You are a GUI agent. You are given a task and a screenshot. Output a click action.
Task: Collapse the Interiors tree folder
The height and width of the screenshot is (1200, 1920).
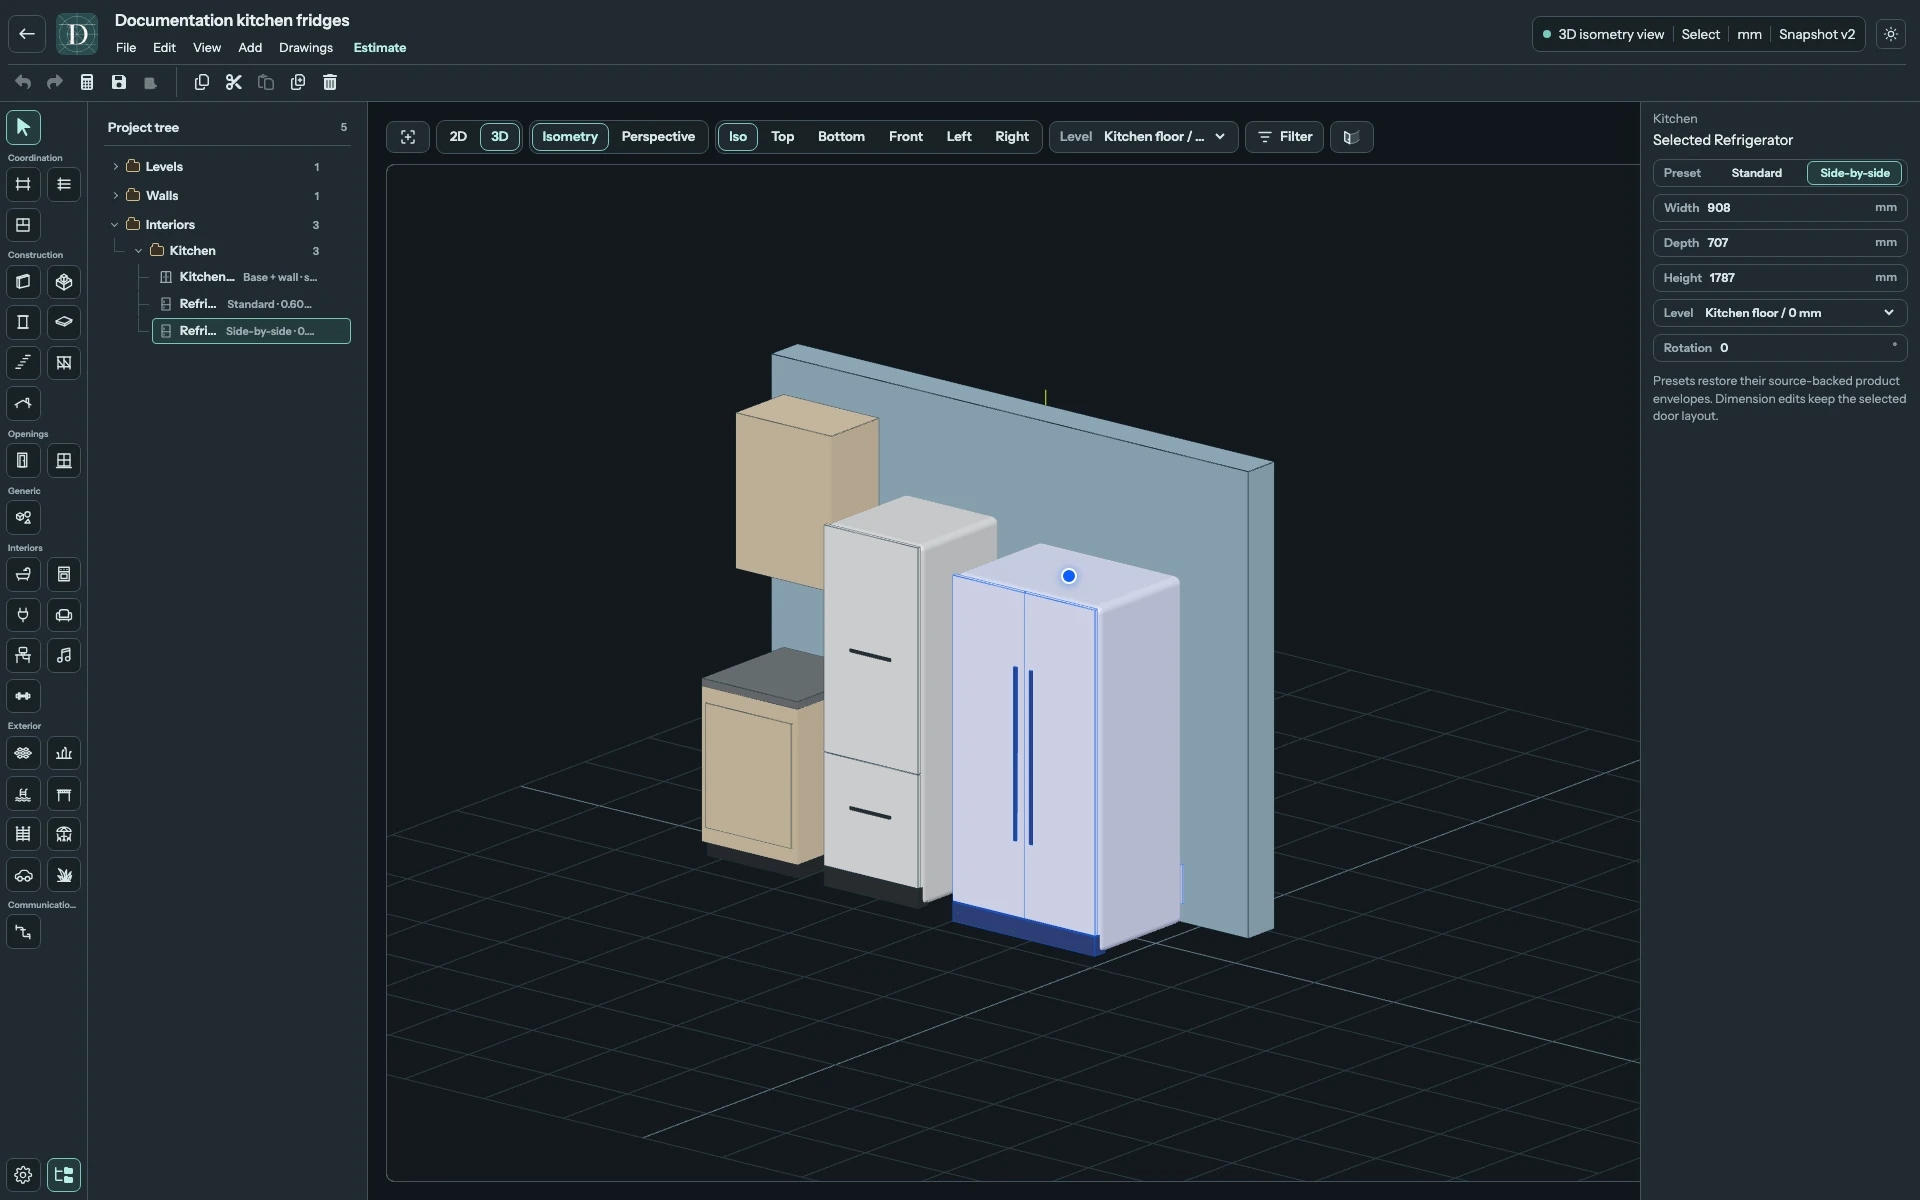tap(116, 225)
